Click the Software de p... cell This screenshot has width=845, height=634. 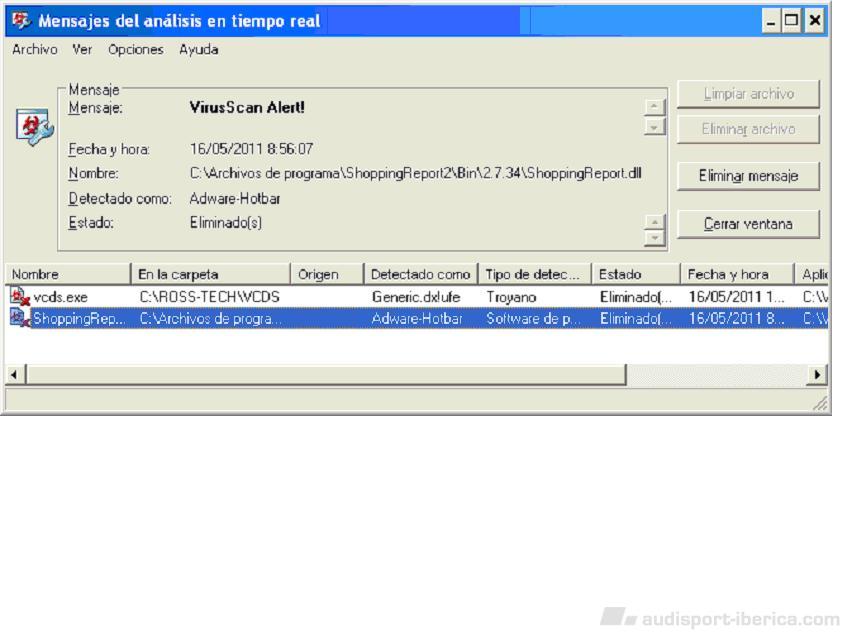coord(534,319)
